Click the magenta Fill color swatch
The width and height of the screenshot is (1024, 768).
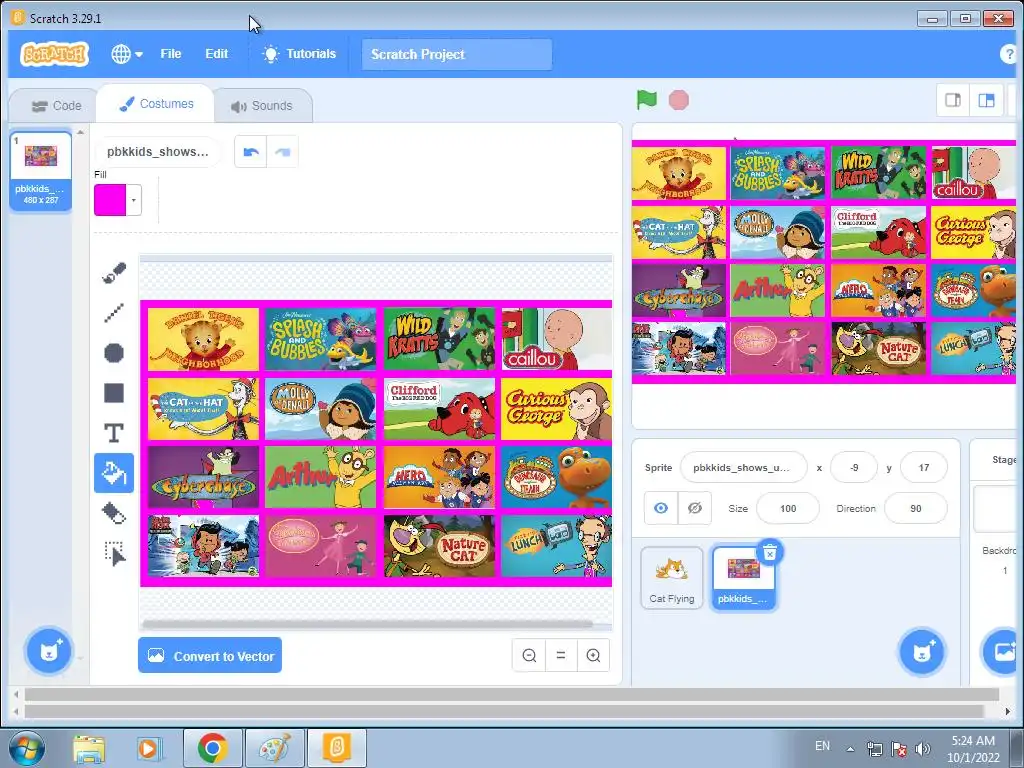pos(110,200)
